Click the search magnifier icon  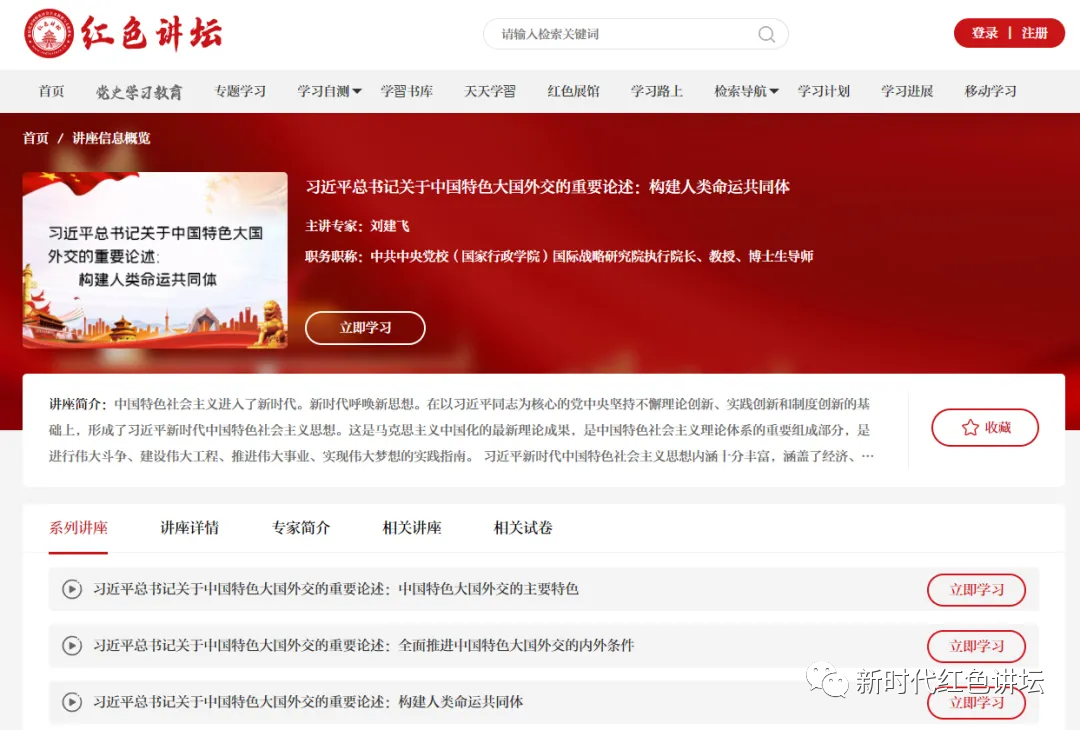[766, 34]
